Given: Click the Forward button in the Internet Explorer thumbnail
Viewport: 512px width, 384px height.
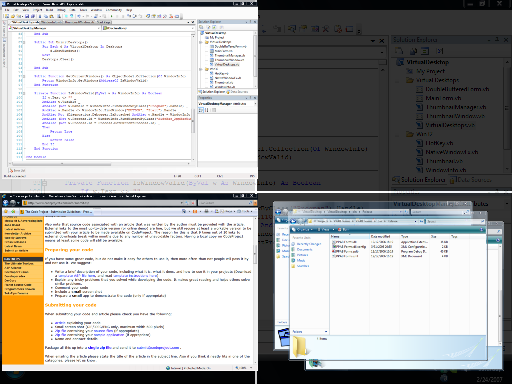Looking at the screenshot, I should pos(13,203).
